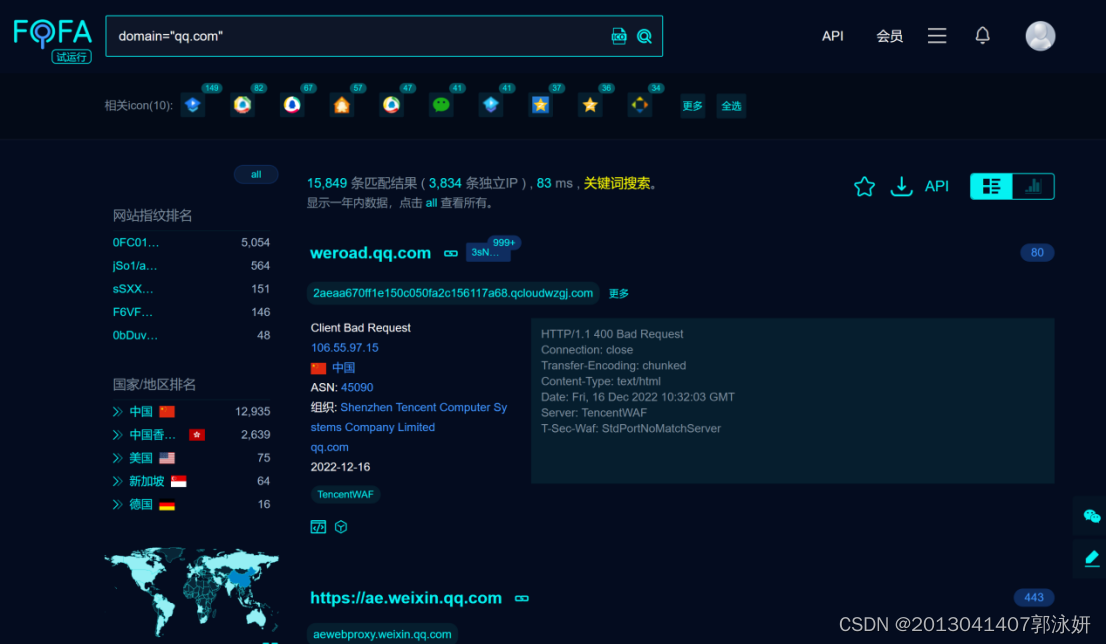This screenshot has width=1107, height=644.
Task: Open https://ae.weixin.qq.com result link
Action: tap(406, 598)
